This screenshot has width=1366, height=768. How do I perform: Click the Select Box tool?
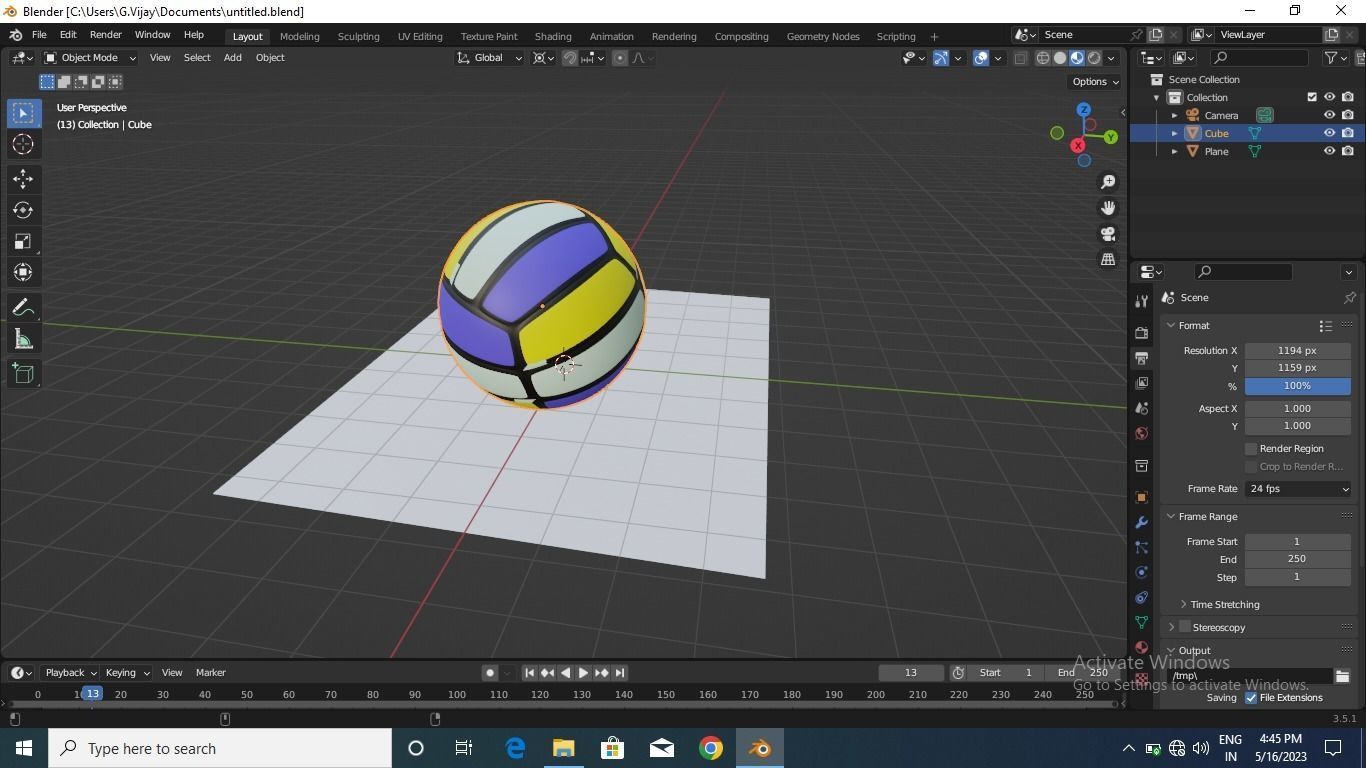pyautogui.click(x=23, y=113)
